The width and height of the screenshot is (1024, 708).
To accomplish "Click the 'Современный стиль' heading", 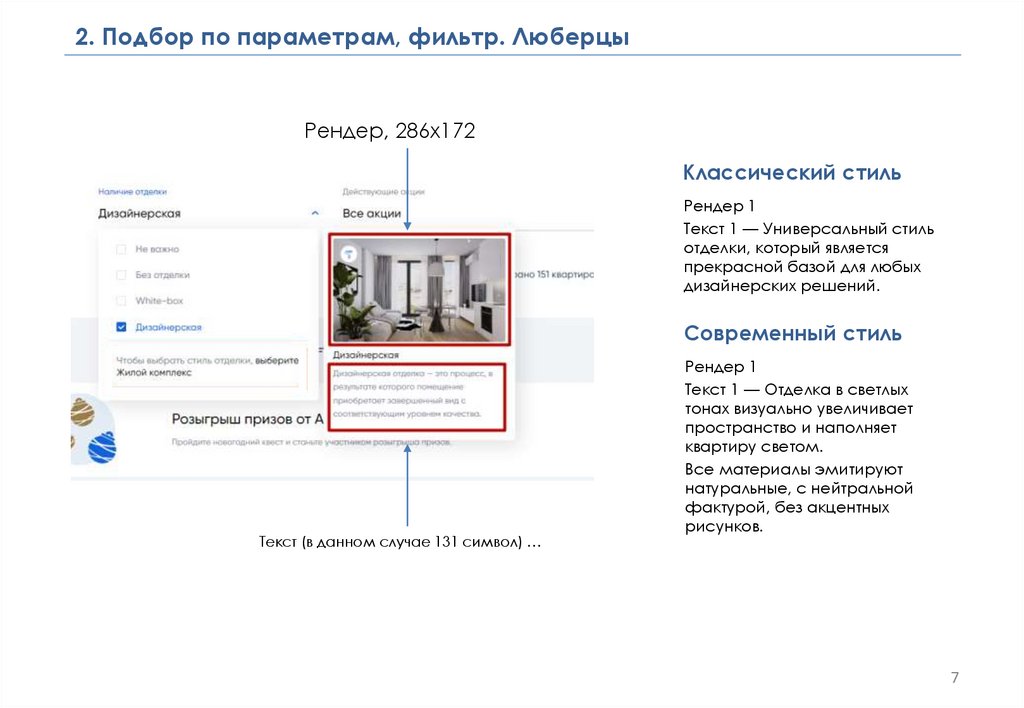I will click(792, 333).
